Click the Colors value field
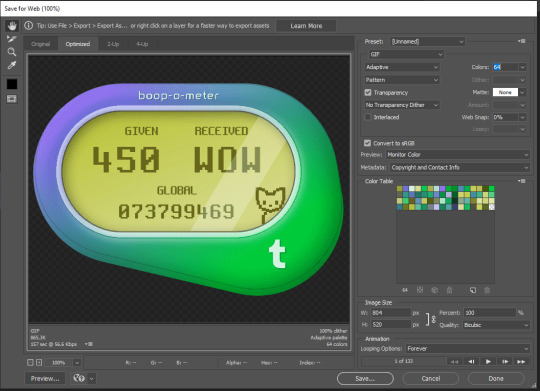 pos(505,67)
